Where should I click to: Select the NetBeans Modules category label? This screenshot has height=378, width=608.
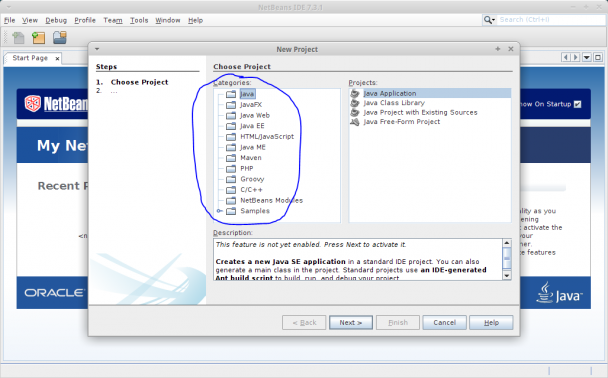(271, 200)
